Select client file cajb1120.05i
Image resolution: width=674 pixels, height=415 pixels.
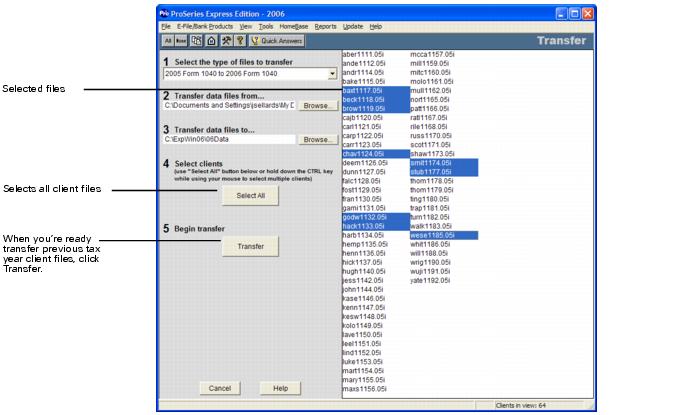pos(363,118)
